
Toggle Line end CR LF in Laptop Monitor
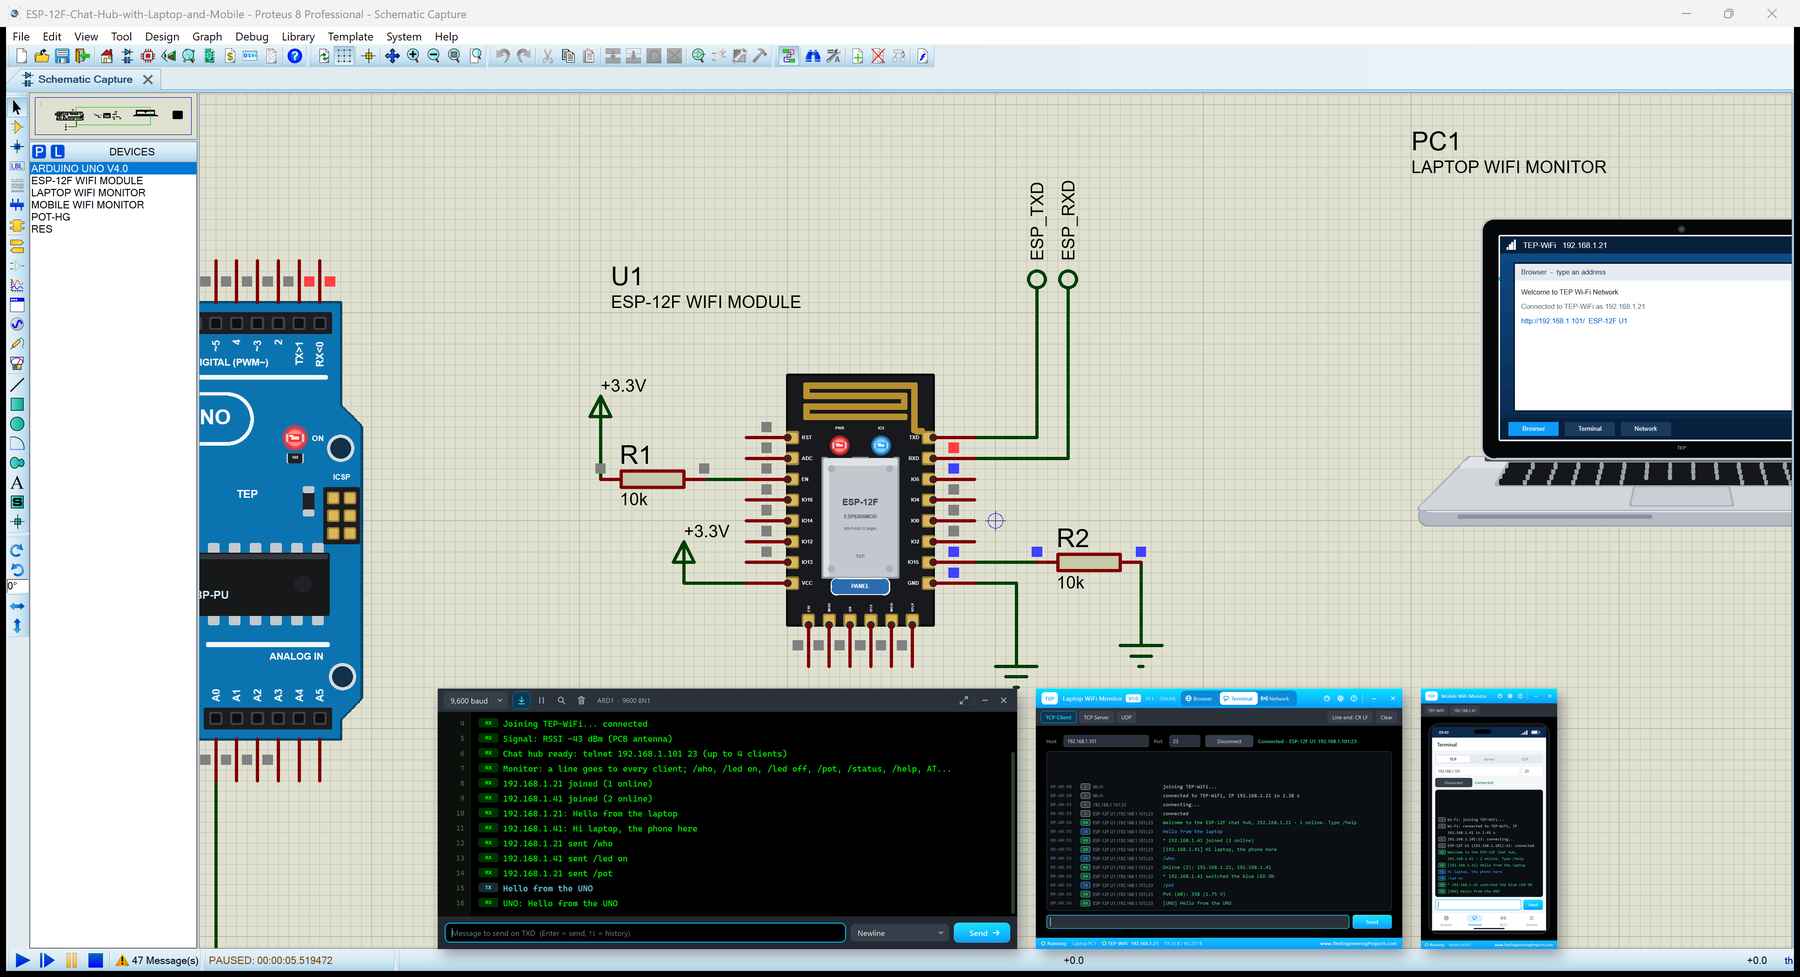pos(1349,717)
